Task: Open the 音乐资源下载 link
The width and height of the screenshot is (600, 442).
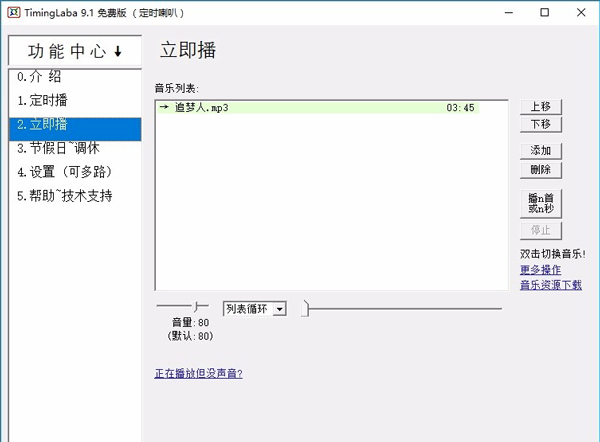Action: pyautogui.click(x=551, y=285)
